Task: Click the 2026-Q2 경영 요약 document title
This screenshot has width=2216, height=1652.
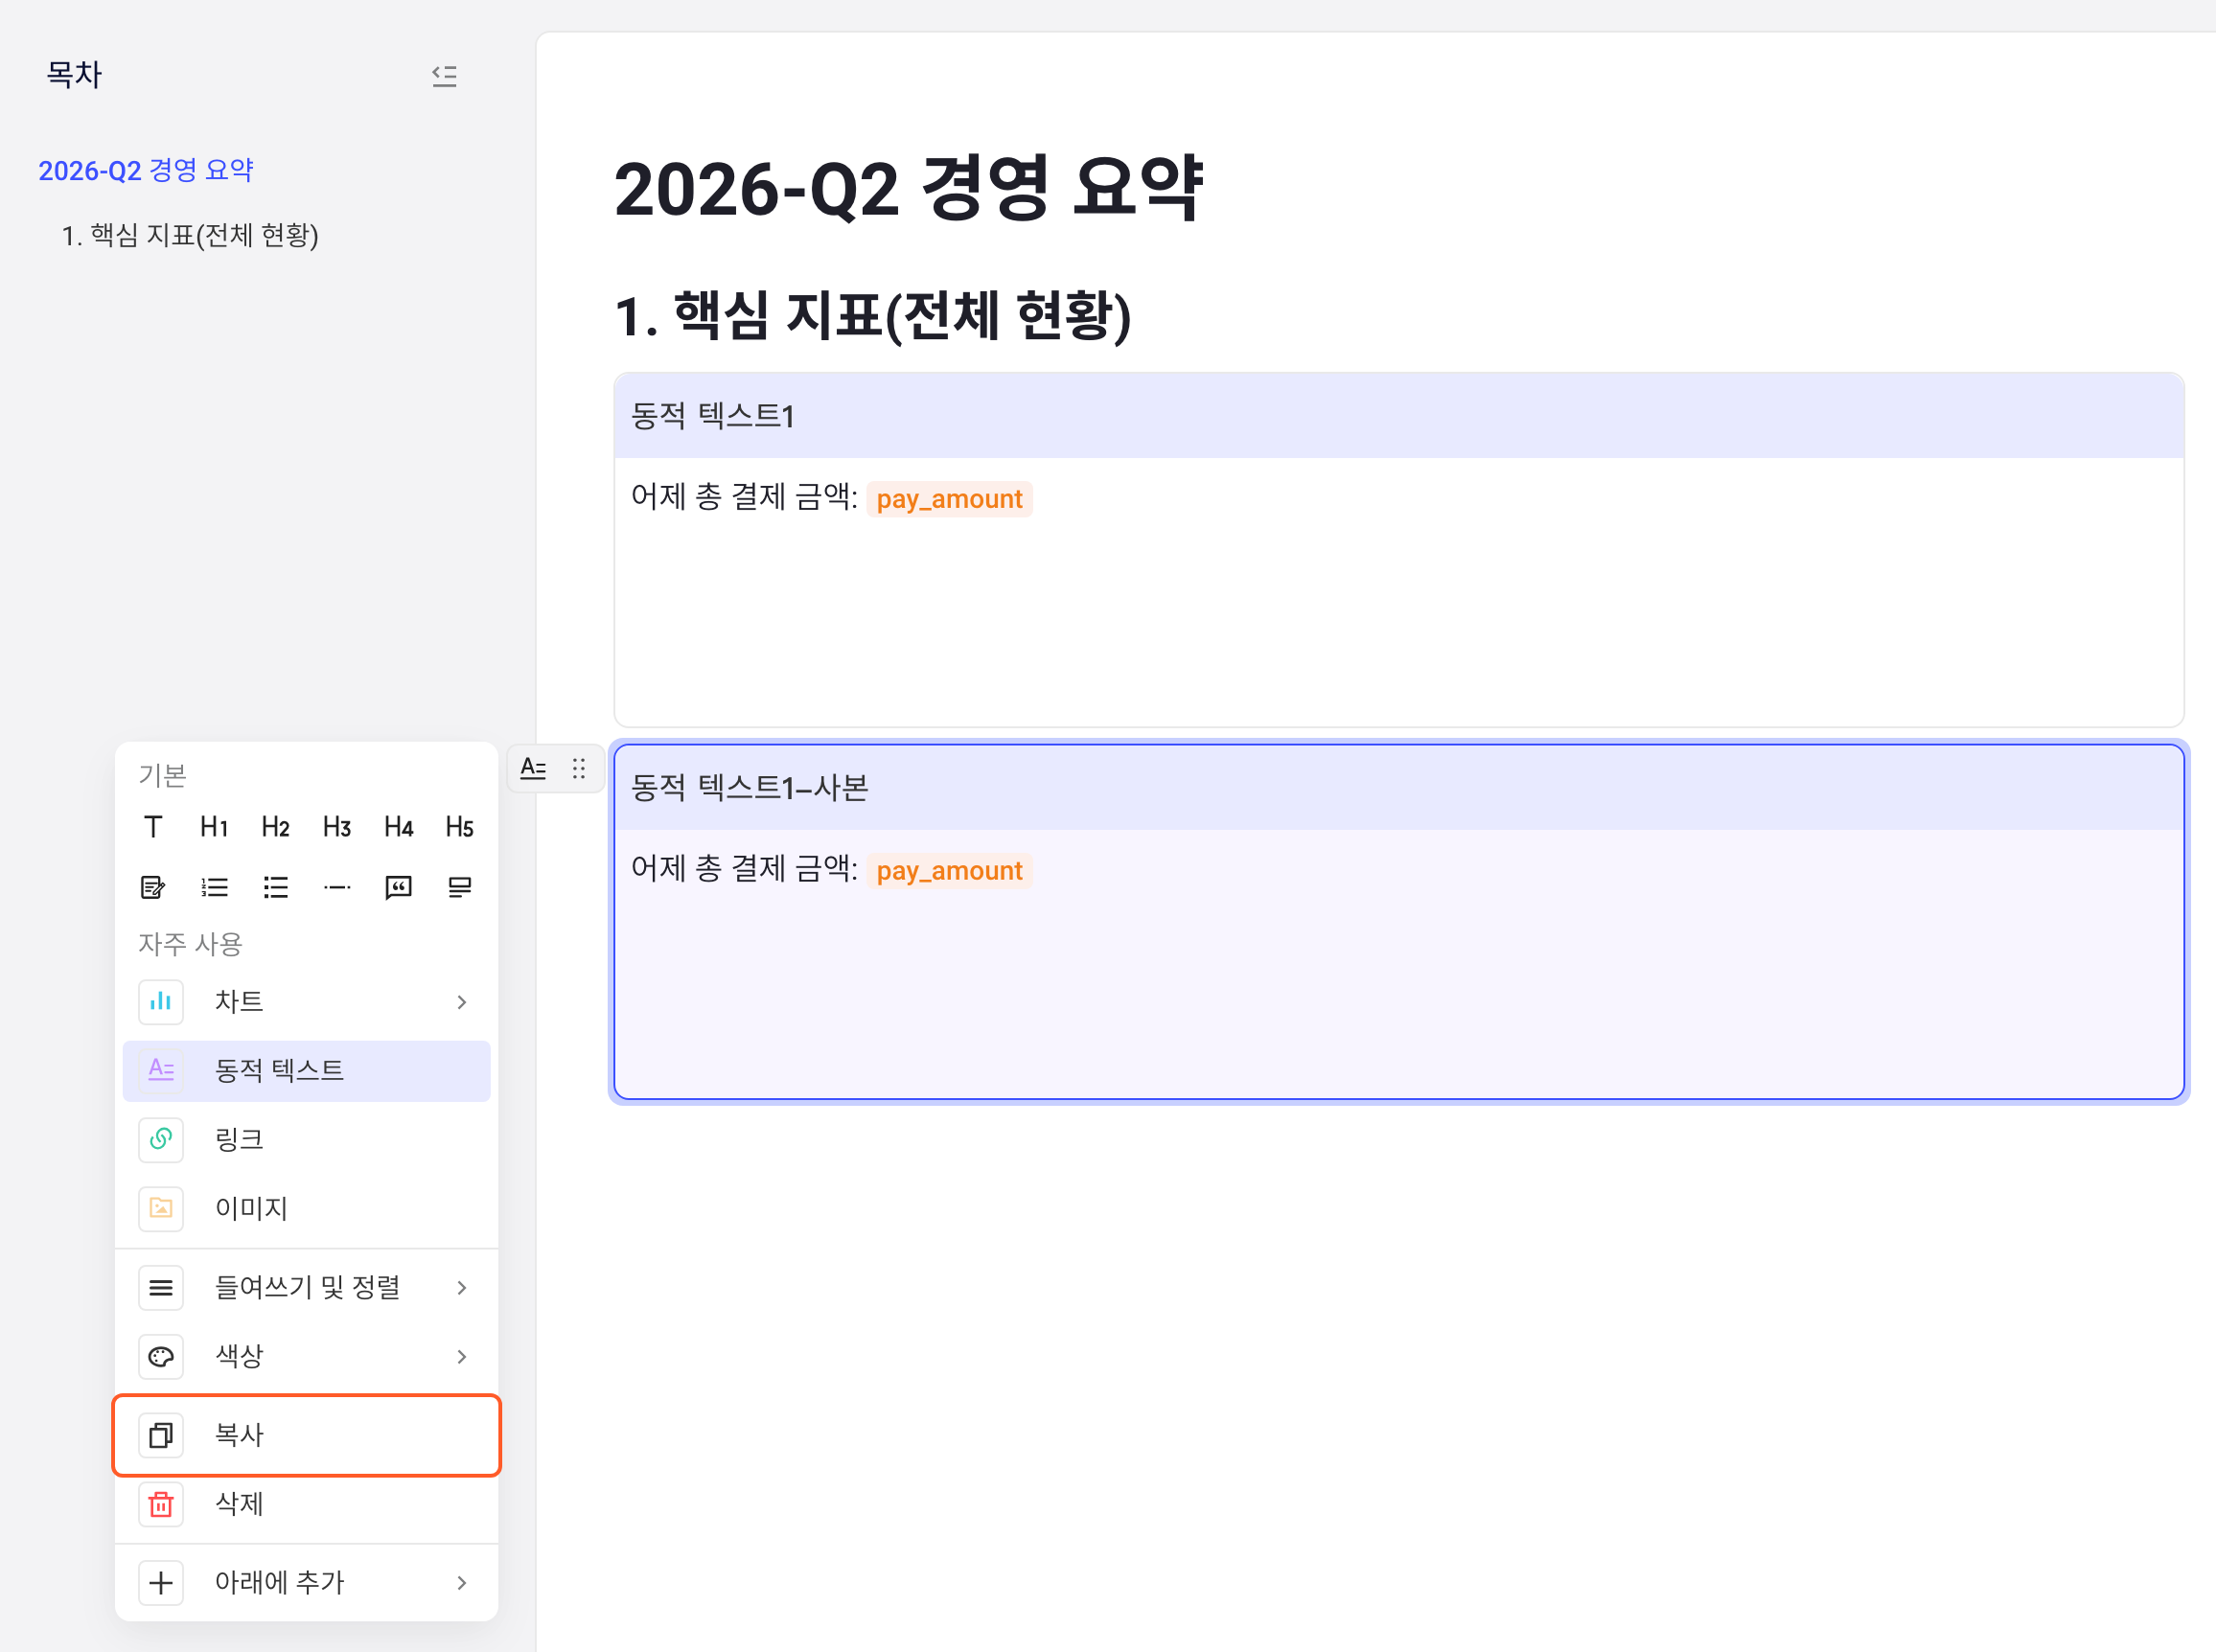Action: (909, 188)
